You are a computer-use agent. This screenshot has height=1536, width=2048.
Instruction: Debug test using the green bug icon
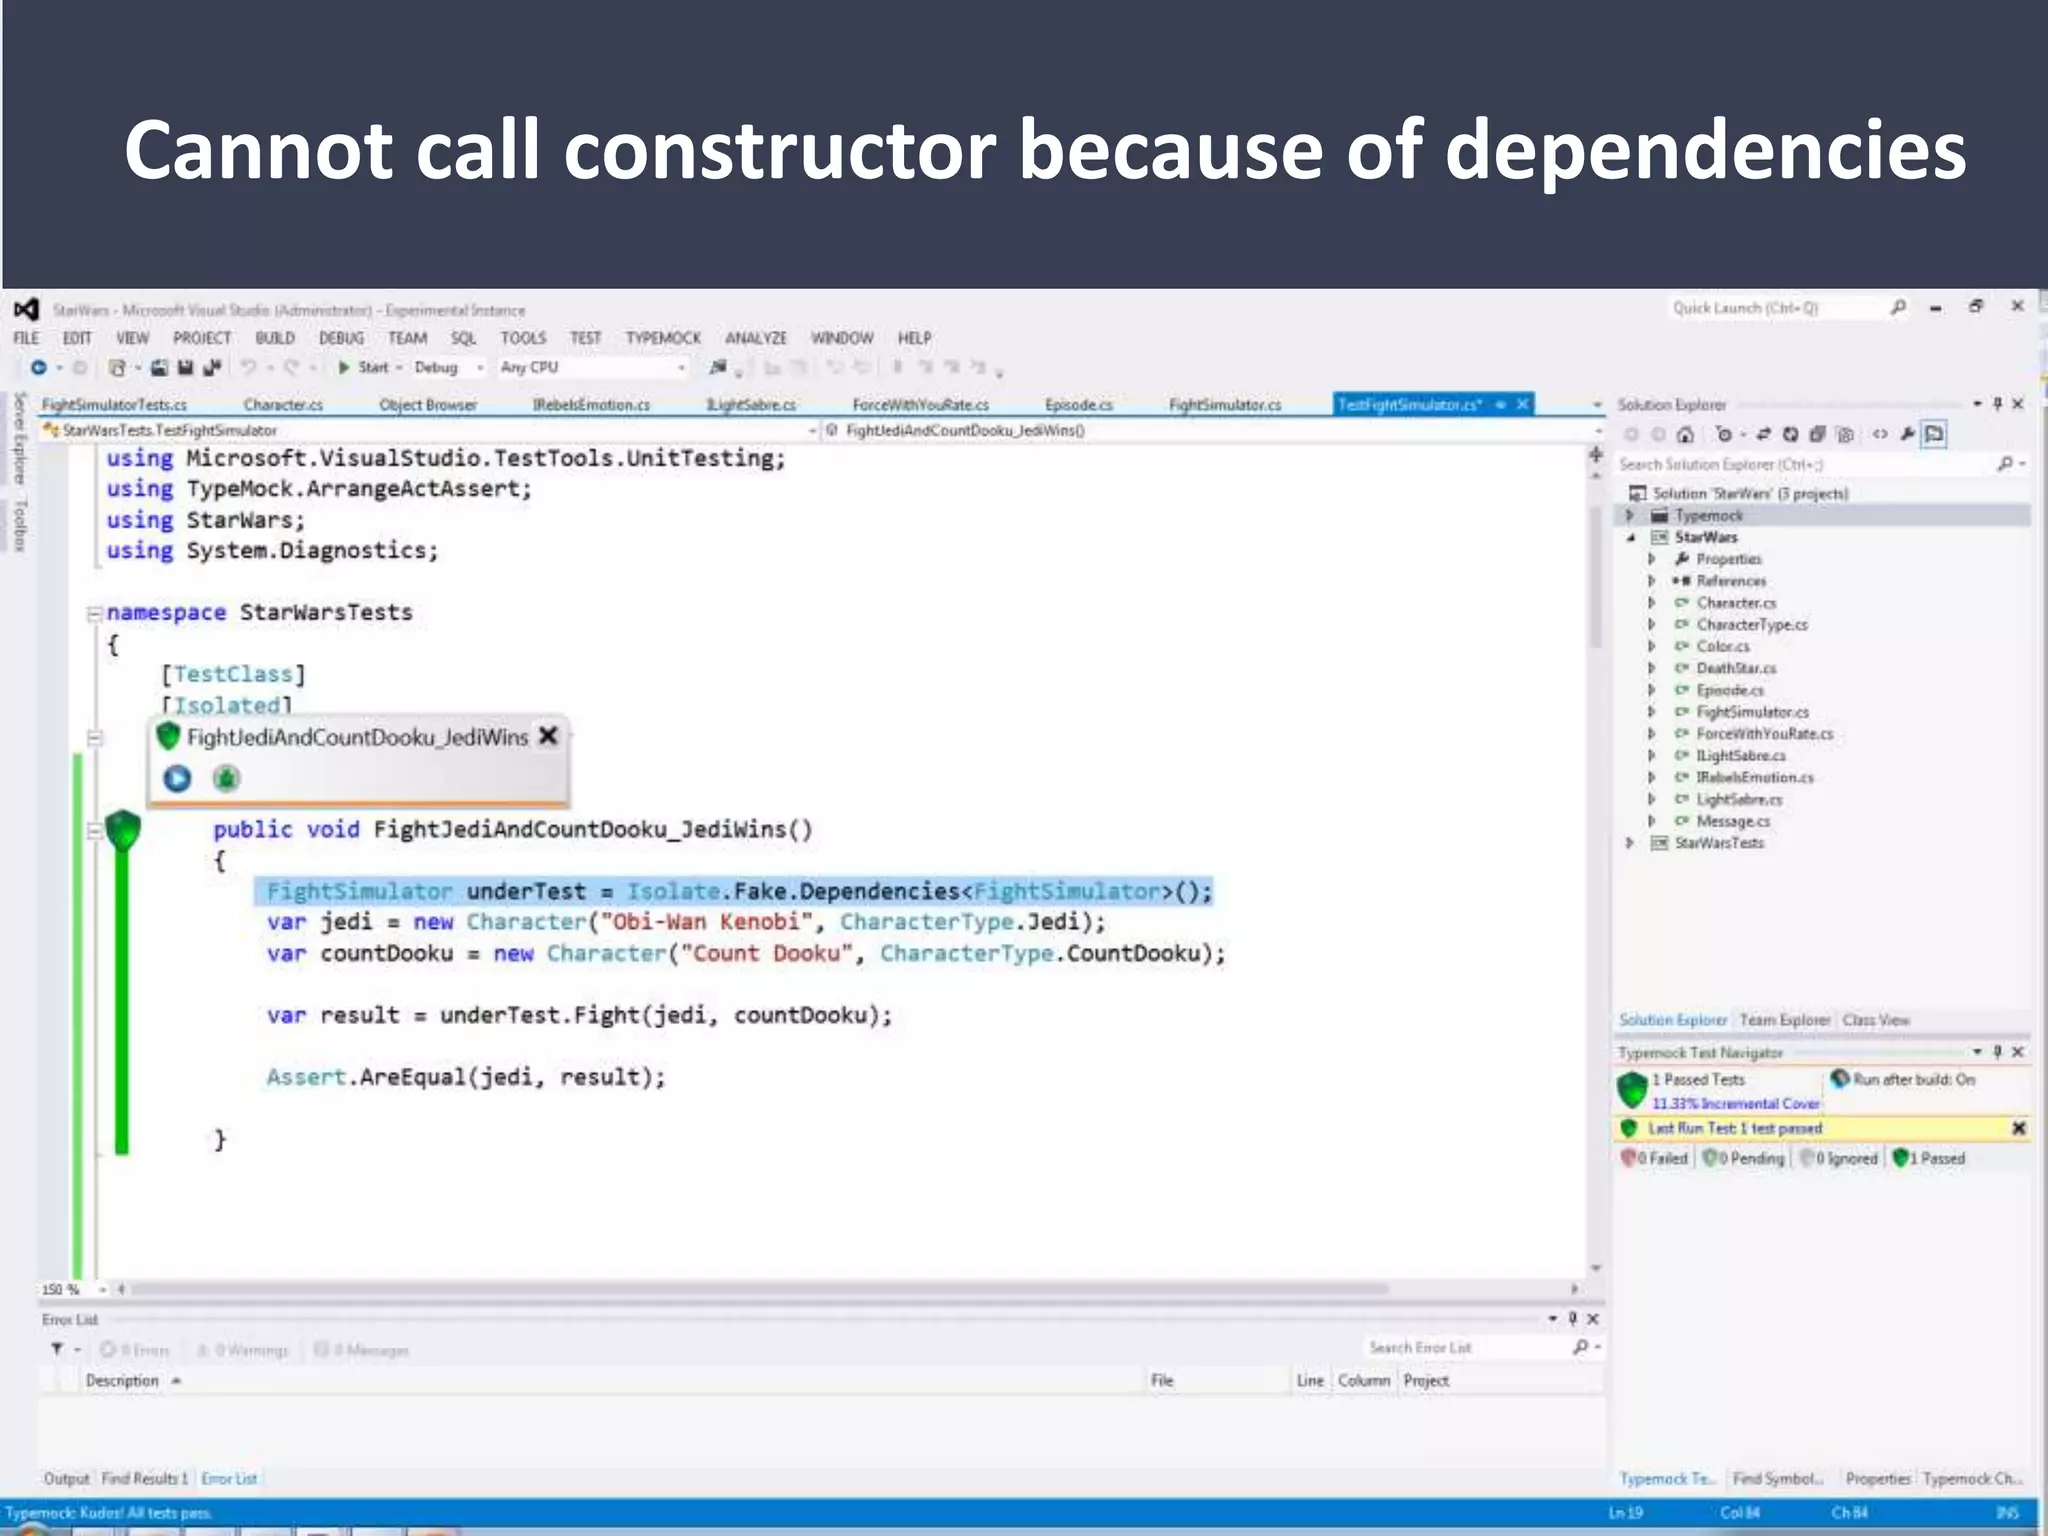pos(226,778)
